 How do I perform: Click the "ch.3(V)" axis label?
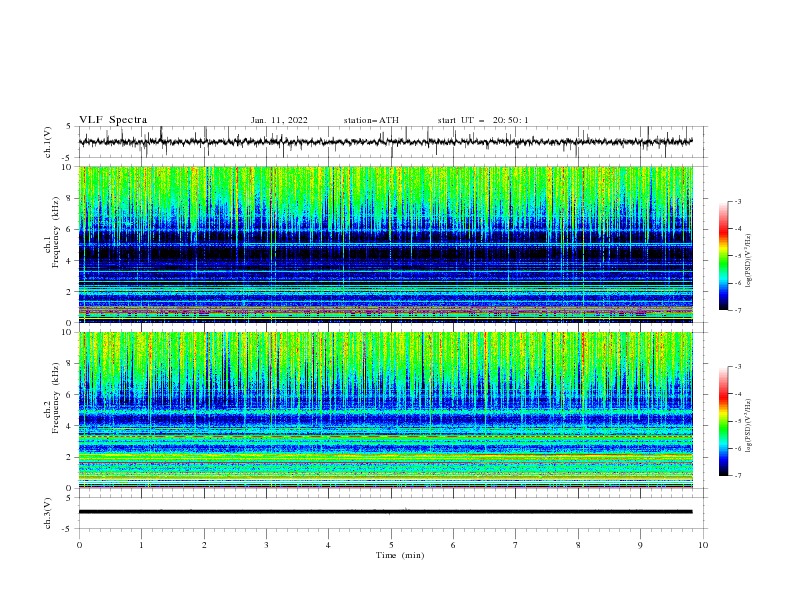[x=48, y=513]
